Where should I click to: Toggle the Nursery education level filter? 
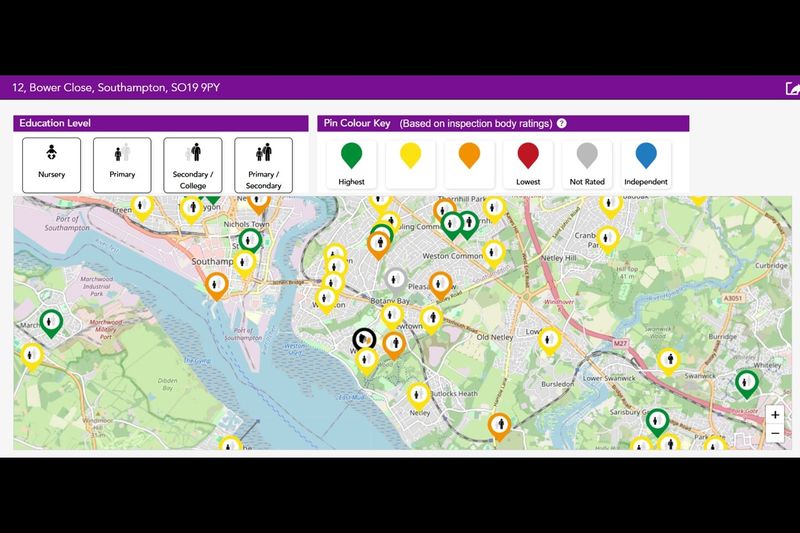click(51, 165)
